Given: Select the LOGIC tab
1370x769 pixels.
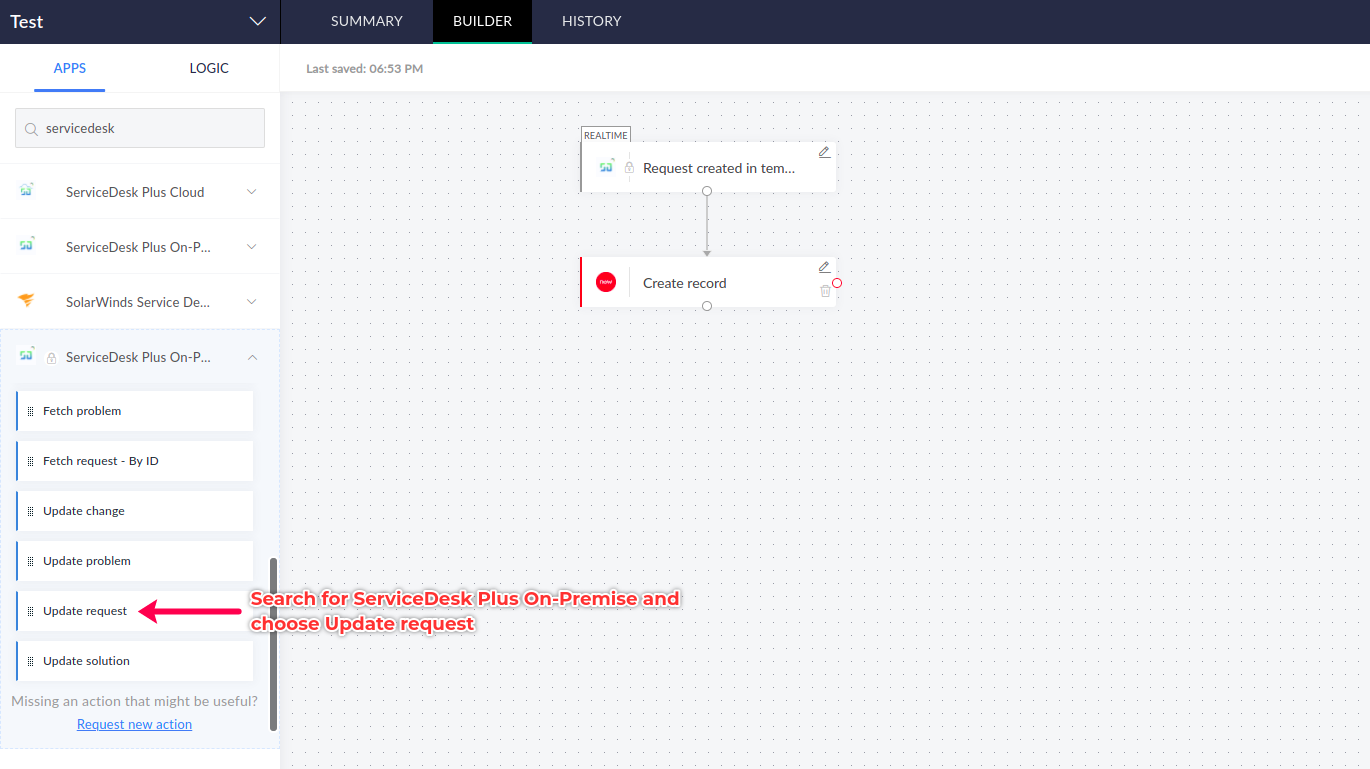Looking at the screenshot, I should (209, 68).
